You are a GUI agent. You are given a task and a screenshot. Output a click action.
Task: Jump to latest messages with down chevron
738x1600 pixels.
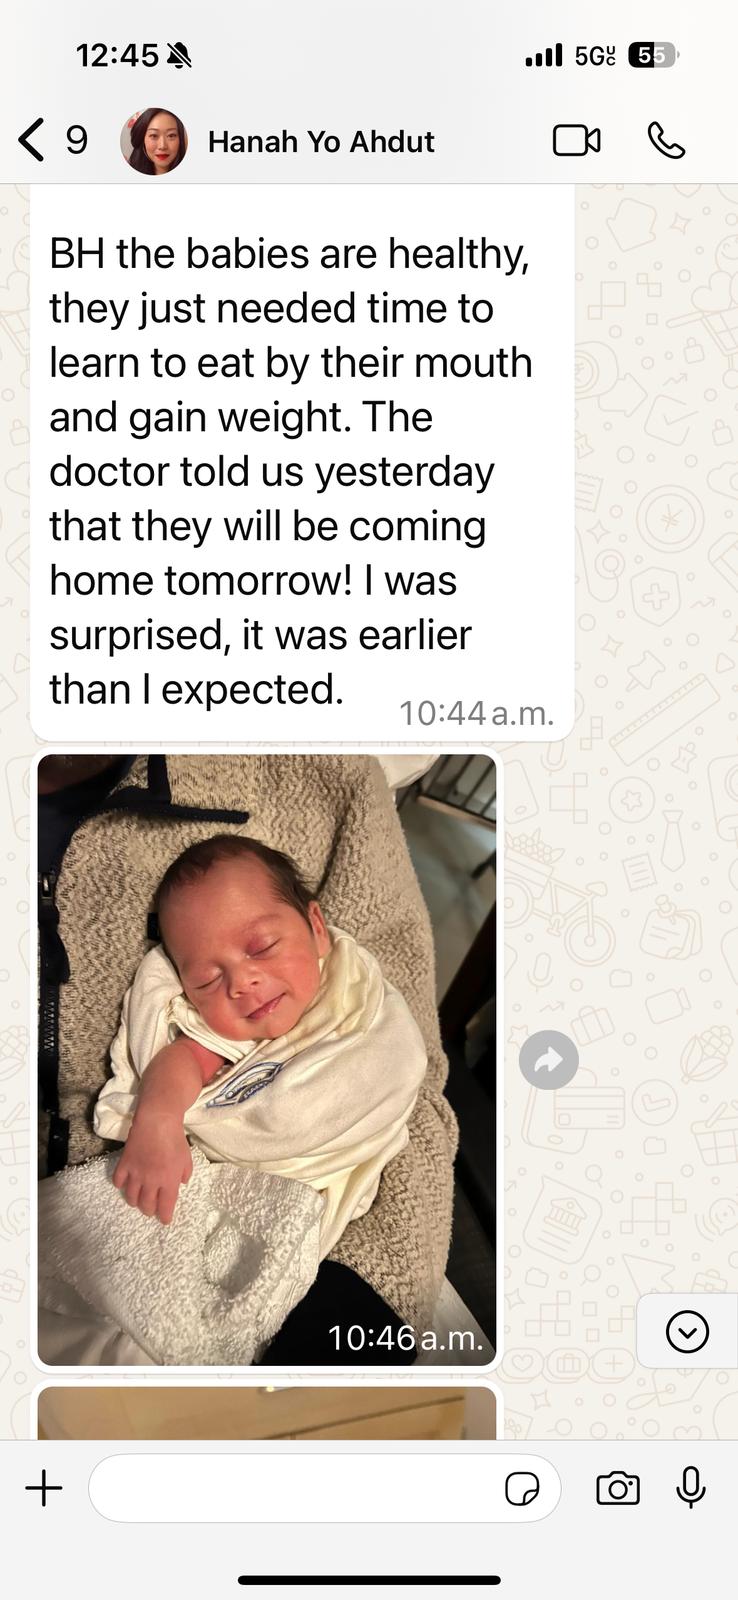point(687,1332)
